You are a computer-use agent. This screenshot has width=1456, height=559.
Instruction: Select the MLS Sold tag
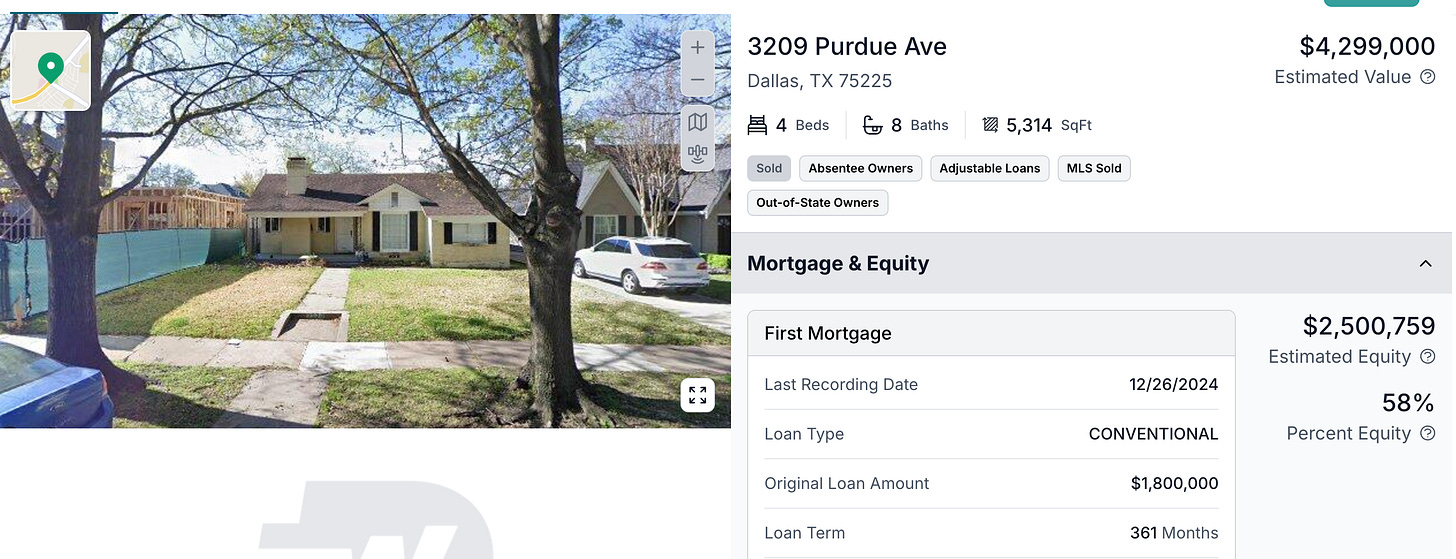[x=1094, y=168]
